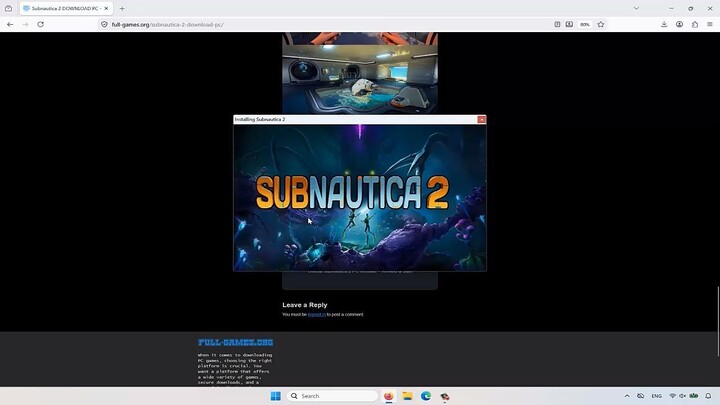Open the Wi-Fi network tray icon
720x405 pixels.
pos(672,396)
